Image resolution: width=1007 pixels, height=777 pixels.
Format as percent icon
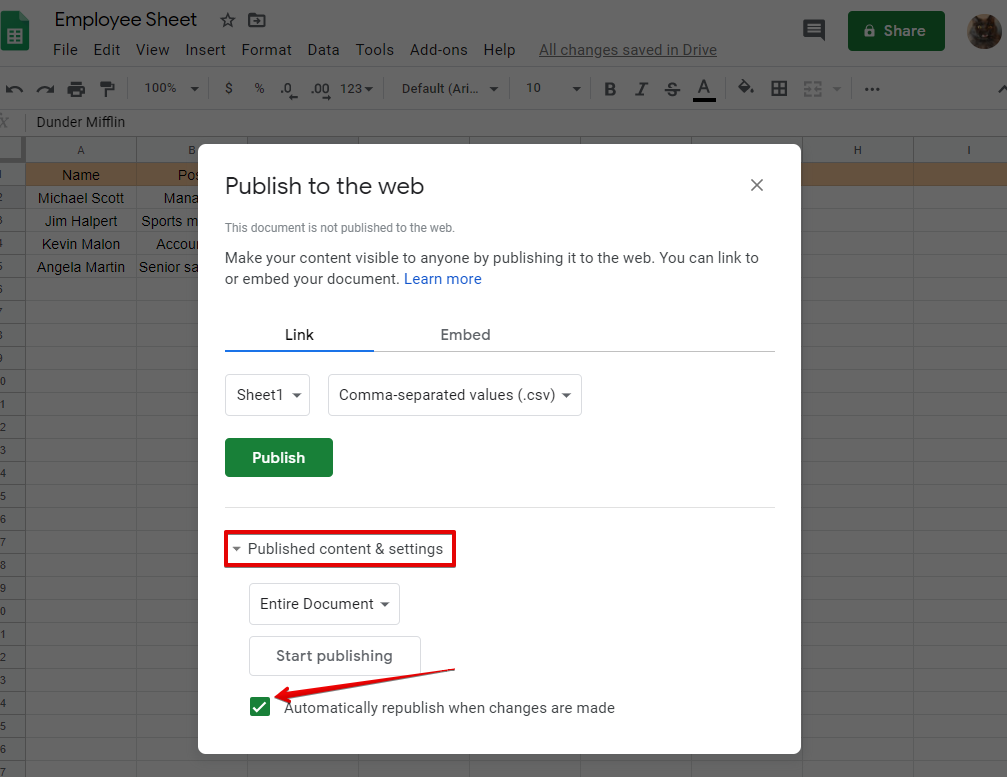pos(259,89)
